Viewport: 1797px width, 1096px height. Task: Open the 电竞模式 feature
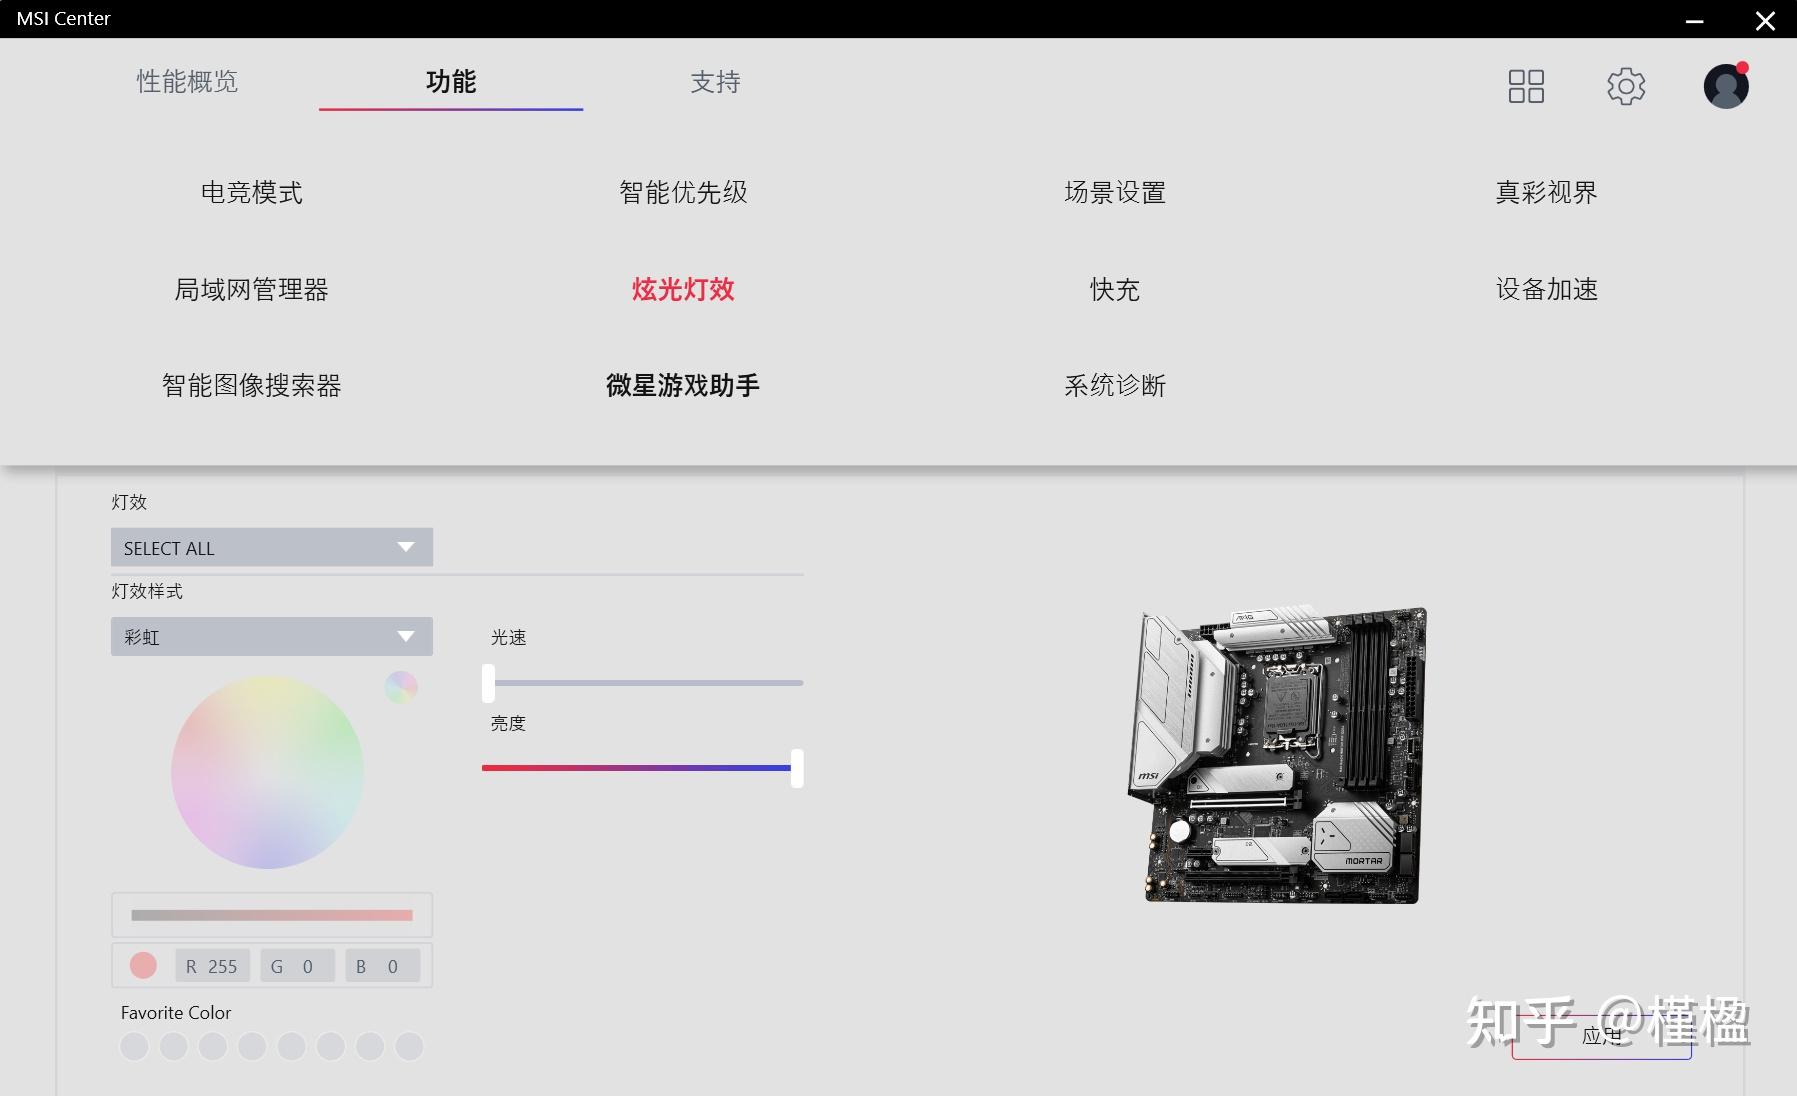point(252,192)
